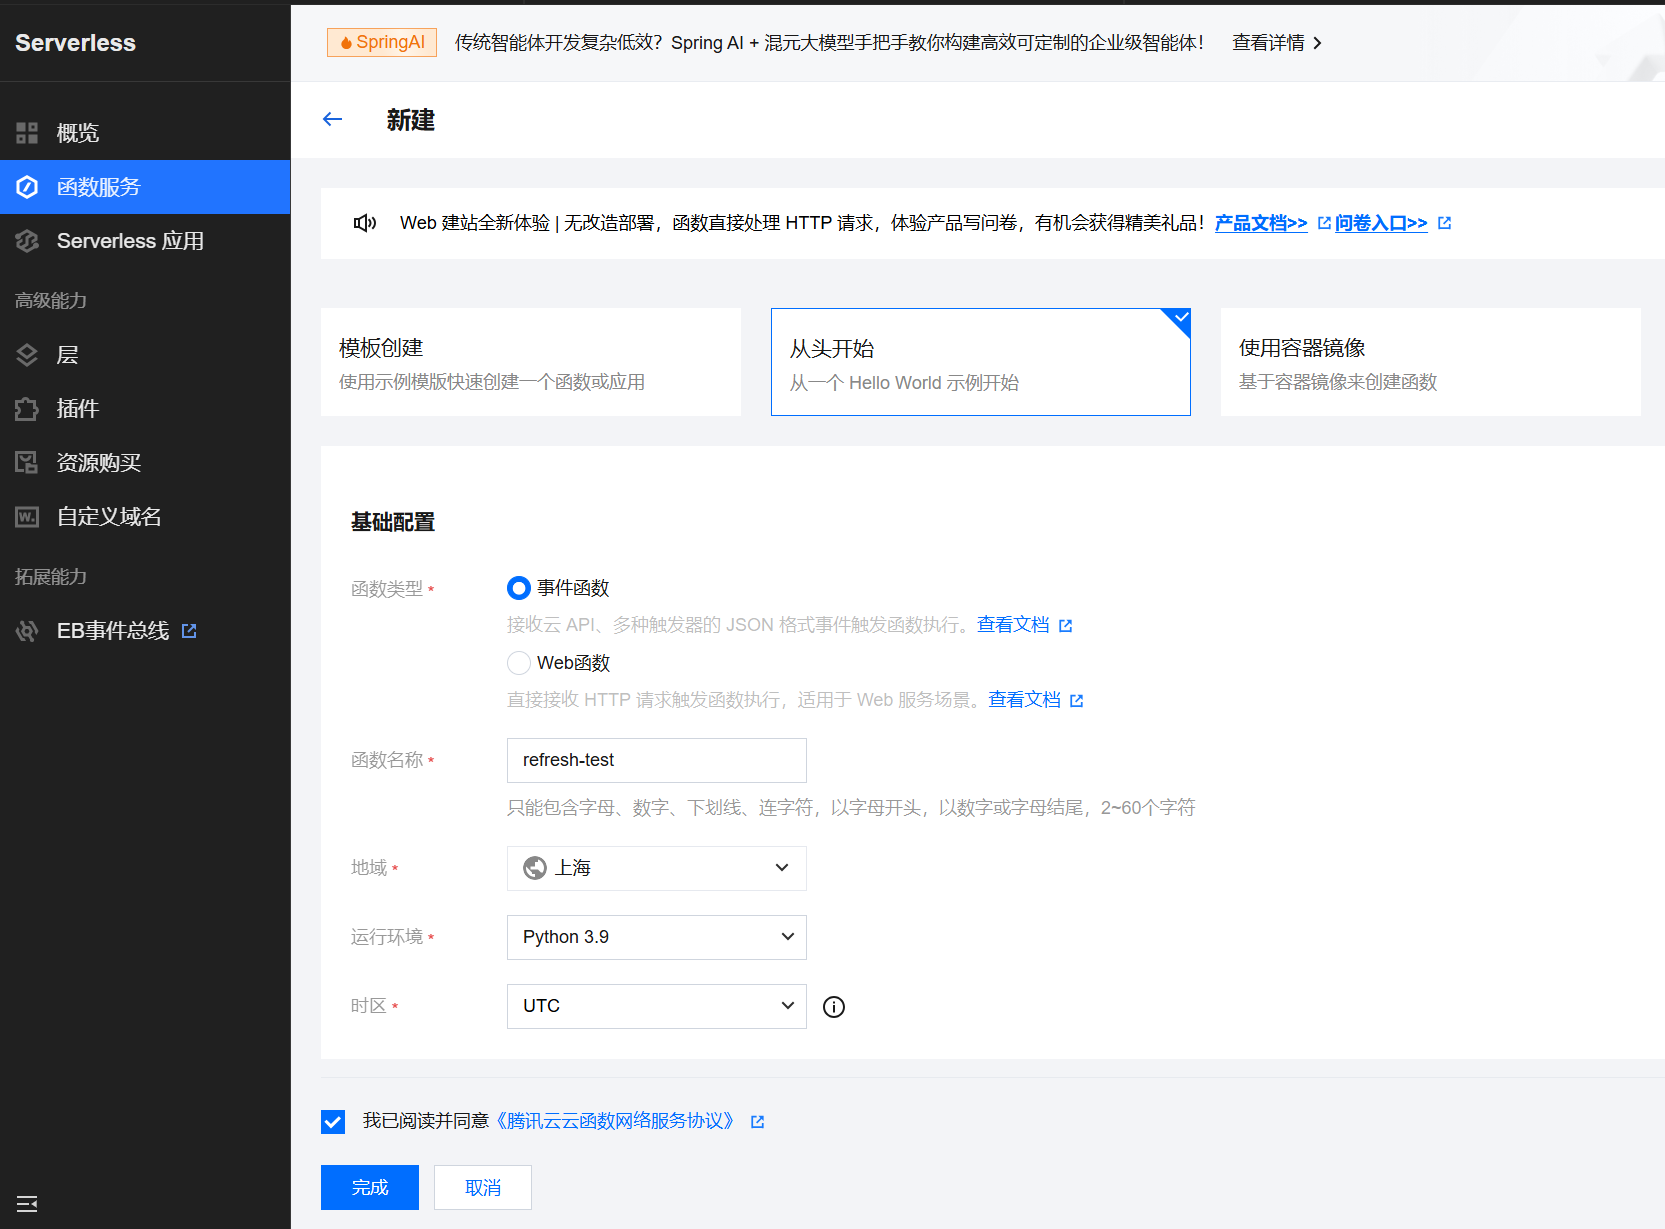This screenshot has width=1665, height=1229.
Task: Open 概览 in the sidebar menu
Action: coord(145,133)
